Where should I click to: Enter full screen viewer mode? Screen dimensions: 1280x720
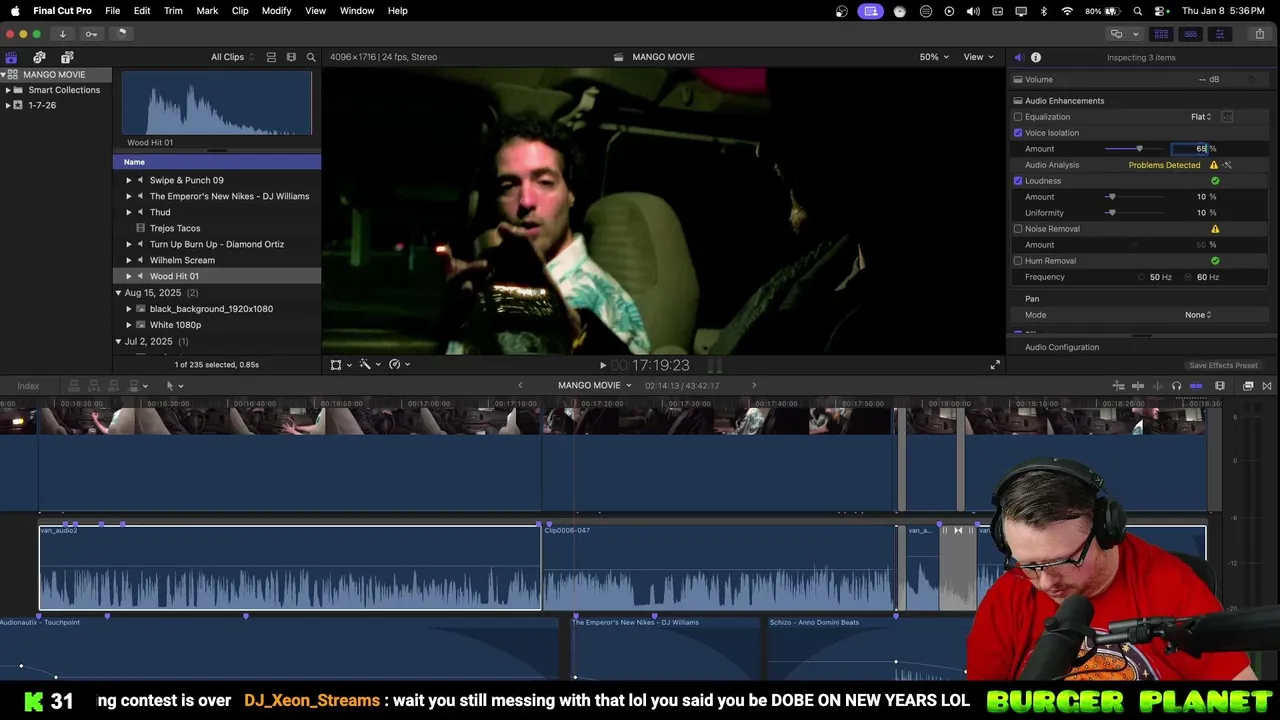tap(995, 365)
